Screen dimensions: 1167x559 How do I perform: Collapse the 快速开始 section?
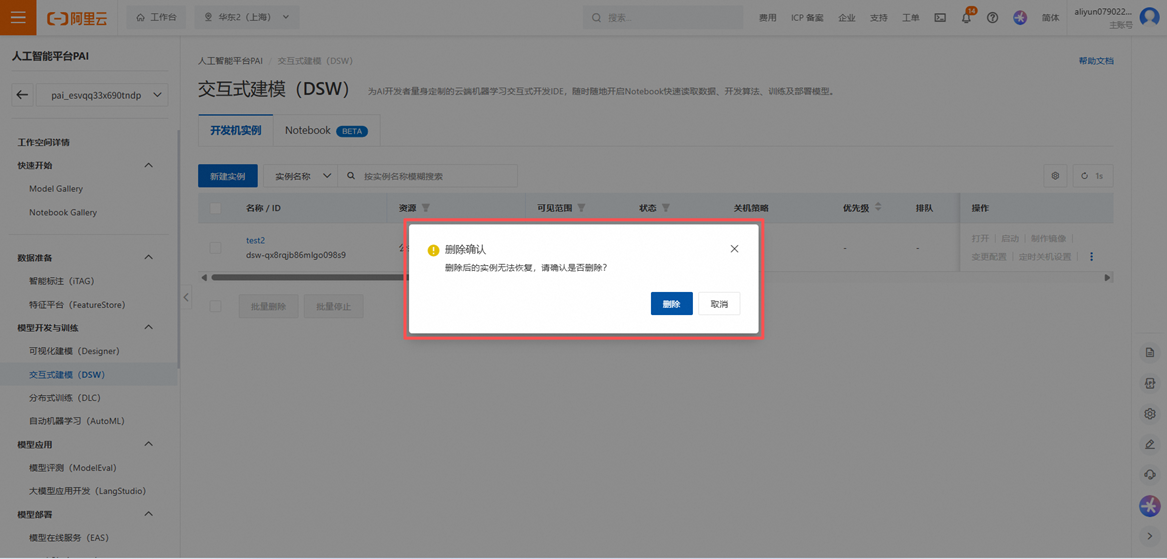pyautogui.click(x=148, y=165)
